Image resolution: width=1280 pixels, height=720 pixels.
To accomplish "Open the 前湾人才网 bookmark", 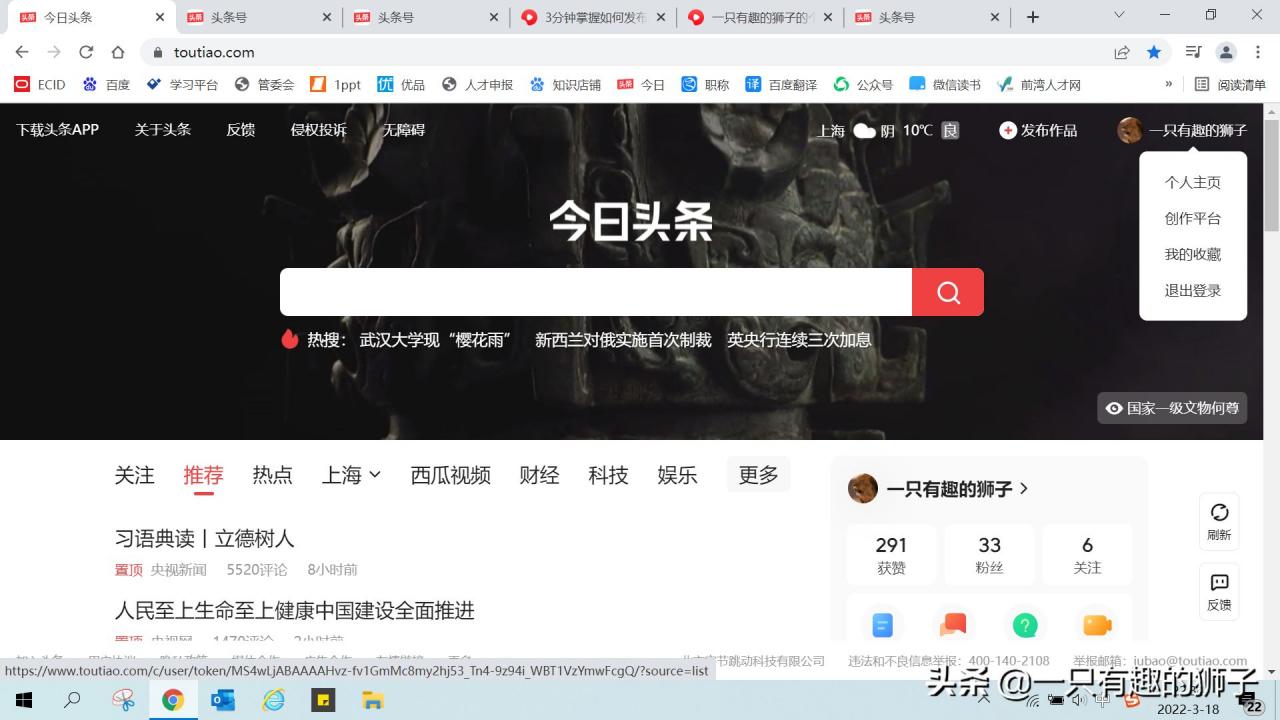I will pos(1039,85).
